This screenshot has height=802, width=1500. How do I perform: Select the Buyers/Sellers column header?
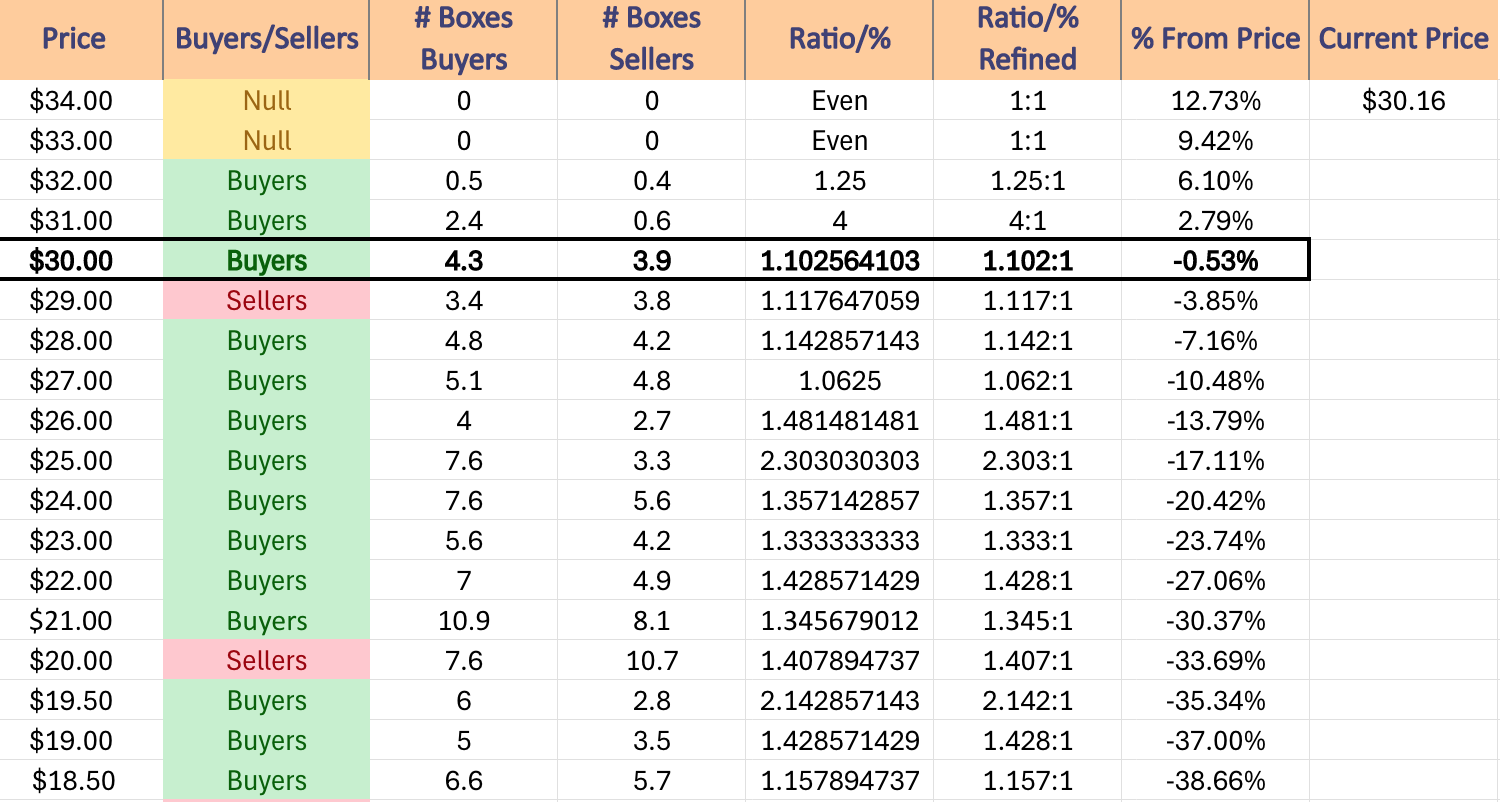pyautogui.click(x=266, y=40)
